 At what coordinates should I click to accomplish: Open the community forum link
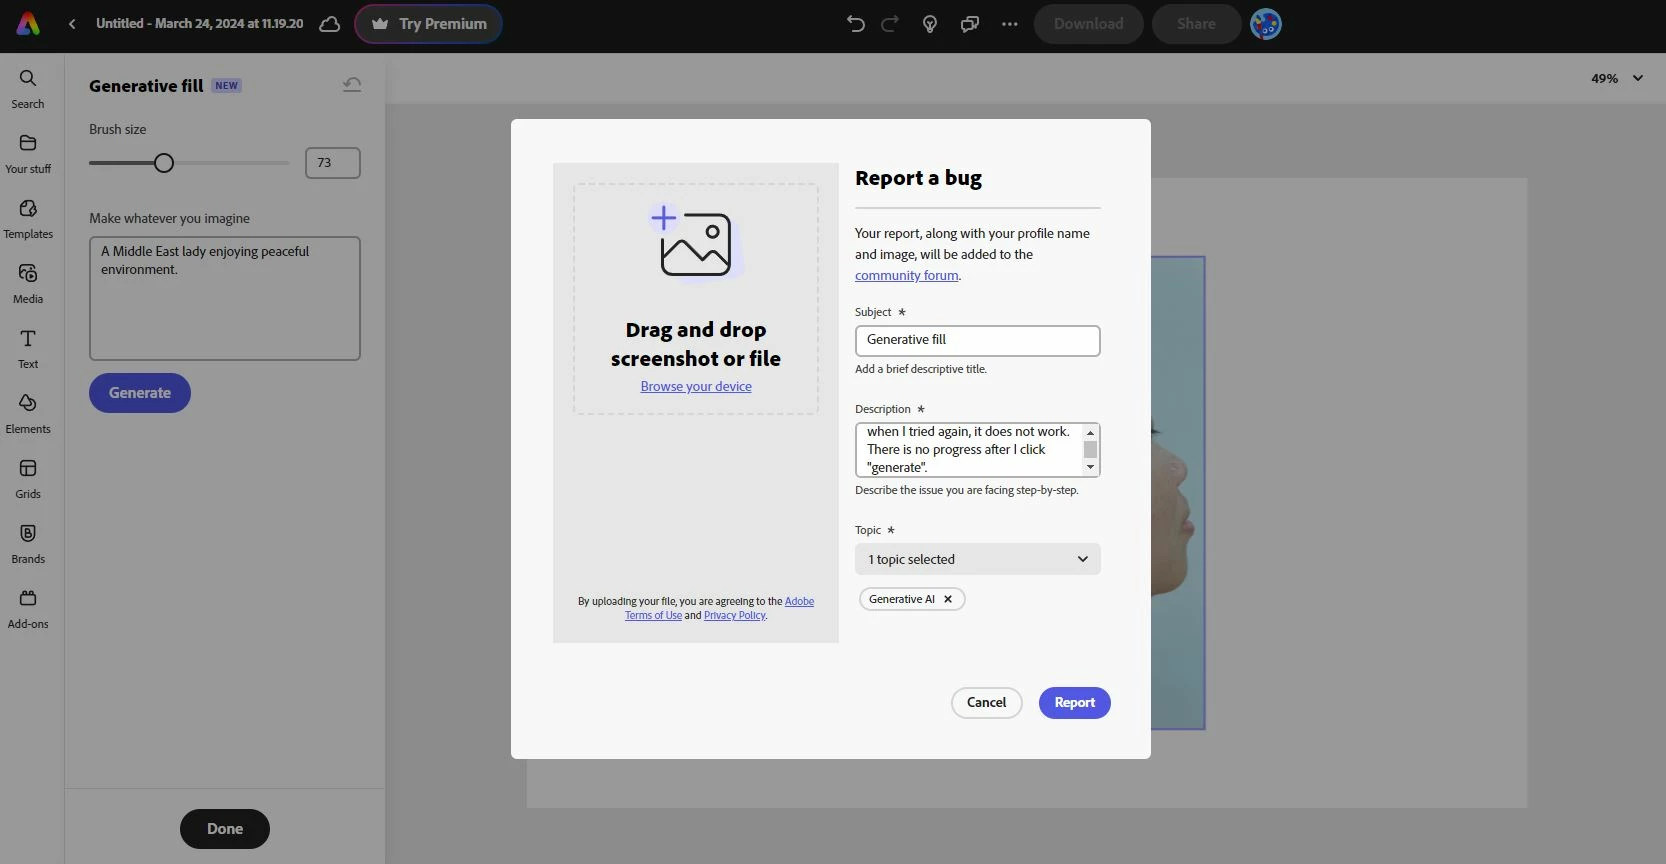(x=906, y=276)
